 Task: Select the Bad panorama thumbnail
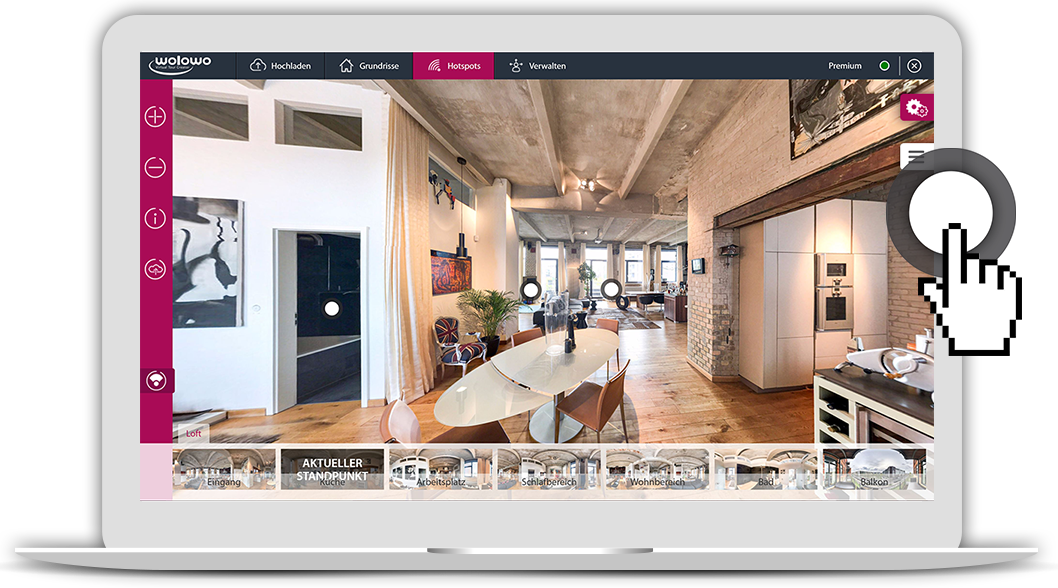click(x=765, y=469)
